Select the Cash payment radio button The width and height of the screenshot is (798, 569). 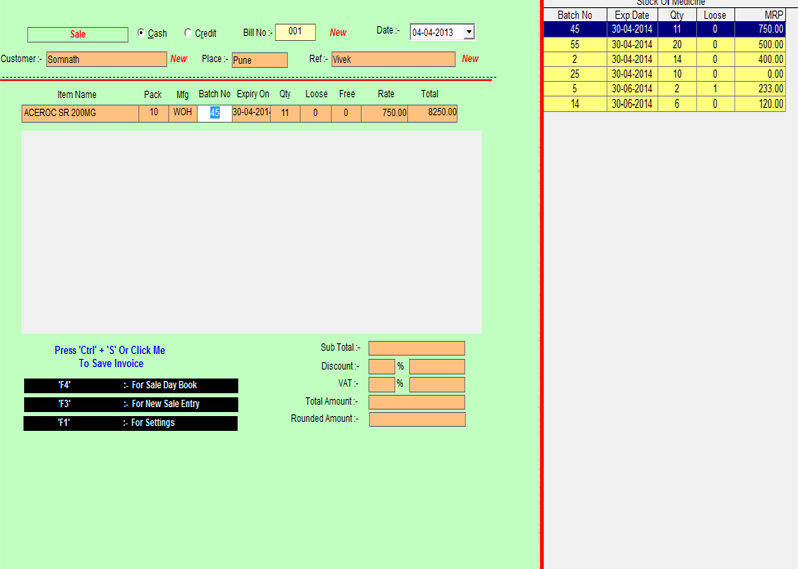(141, 33)
